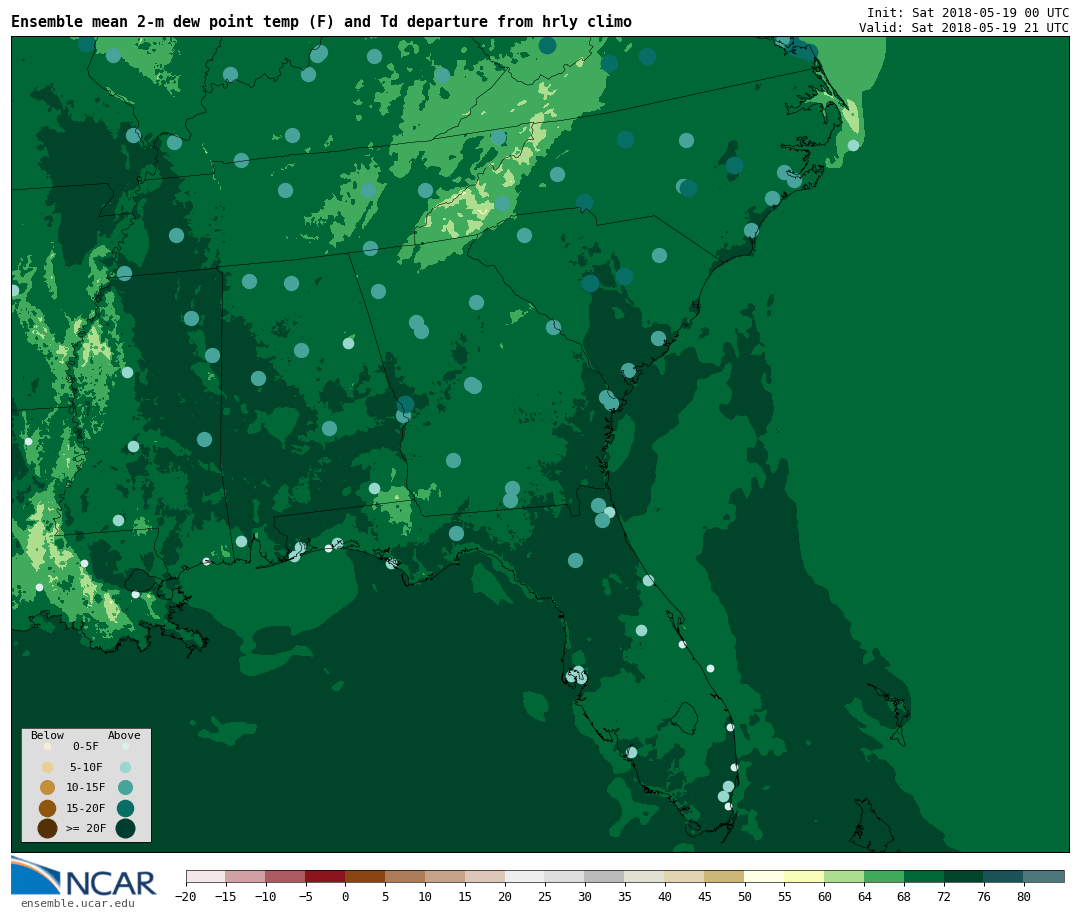Click the '10-15F' legend label
The image size is (1080, 915).
(86, 788)
